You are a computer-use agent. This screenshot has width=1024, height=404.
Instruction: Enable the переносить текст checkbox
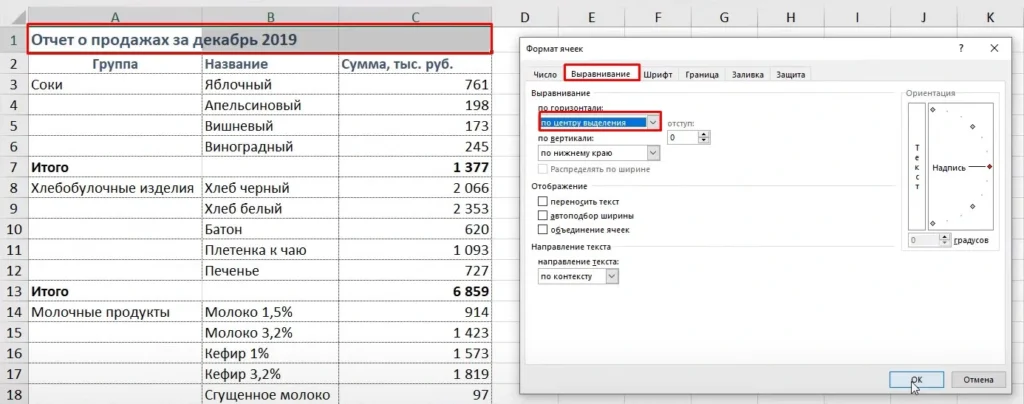pos(543,201)
